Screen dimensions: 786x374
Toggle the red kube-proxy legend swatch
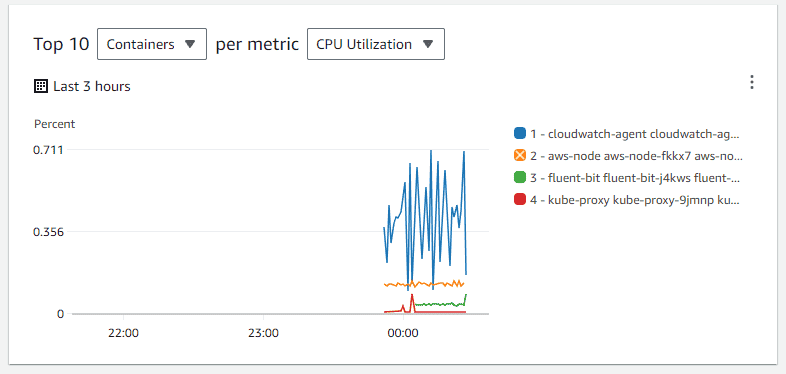click(x=520, y=200)
